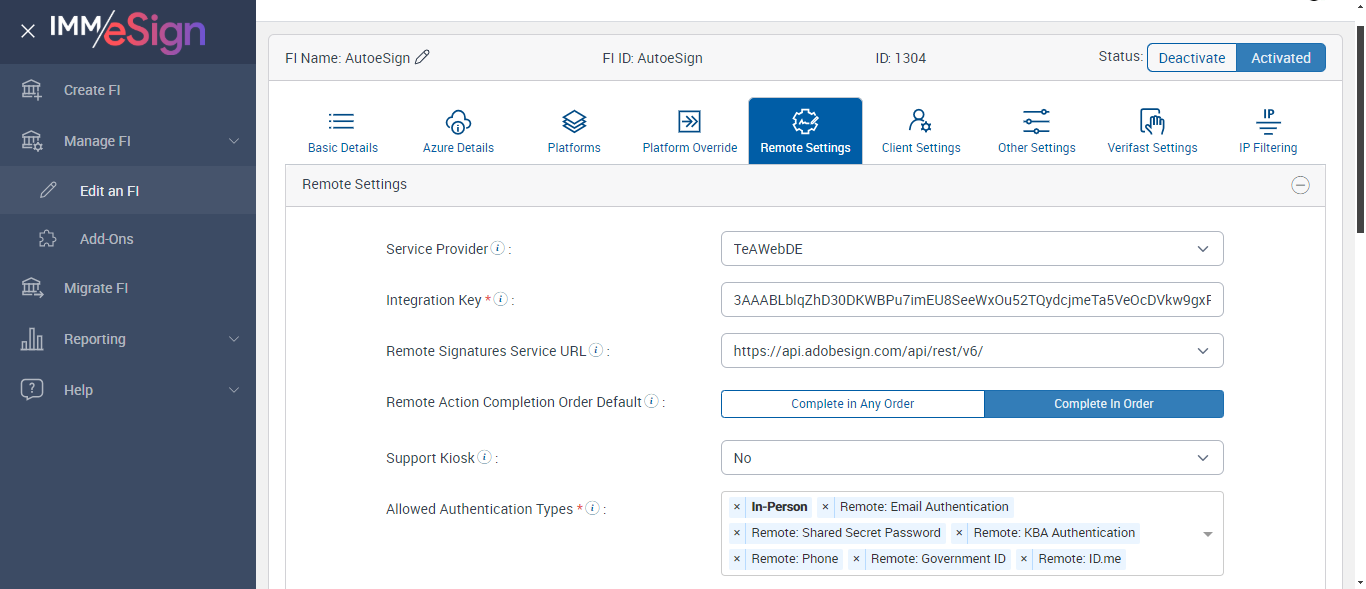Open the Verifast Settings tab

(x=1152, y=131)
